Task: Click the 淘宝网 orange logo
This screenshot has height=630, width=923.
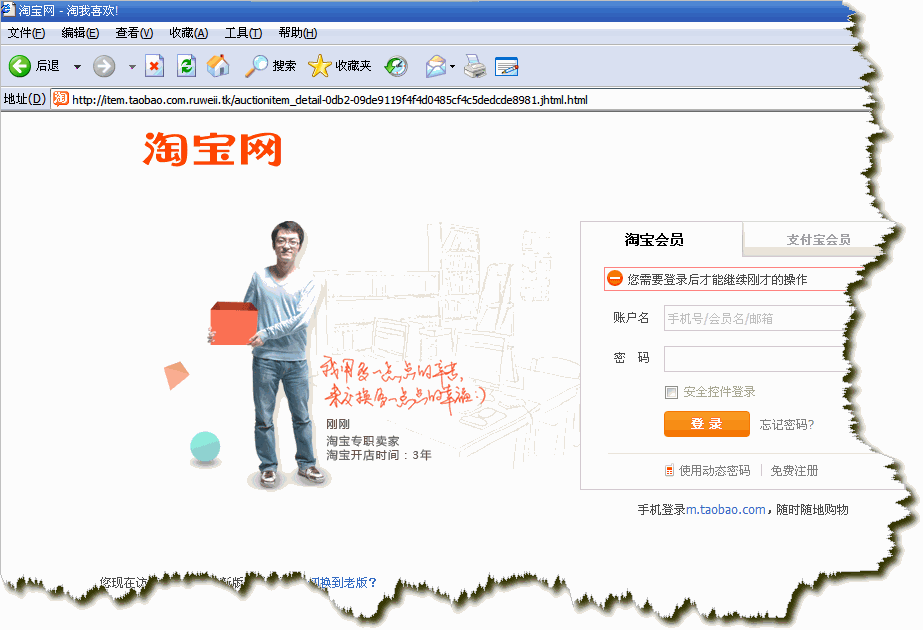Action: [x=213, y=149]
